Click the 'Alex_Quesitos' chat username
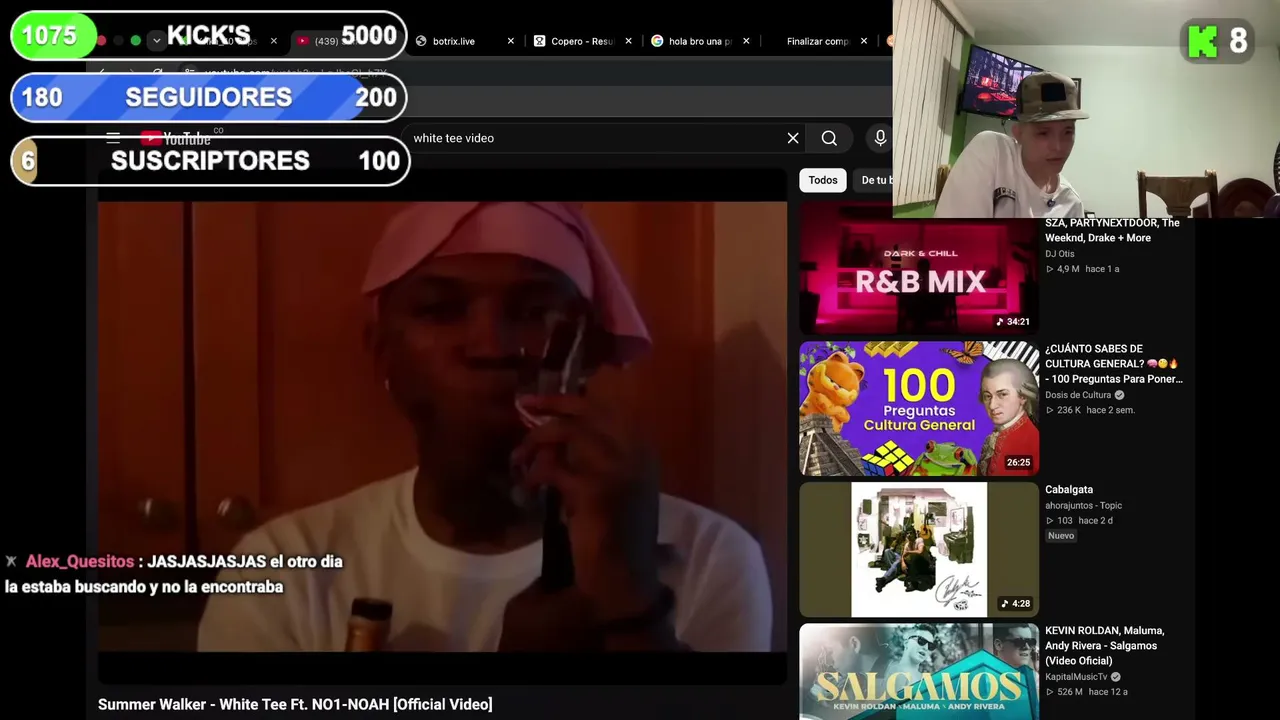Image resolution: width=1280 pixels, height=720 pixels. (x=80, y=562)
